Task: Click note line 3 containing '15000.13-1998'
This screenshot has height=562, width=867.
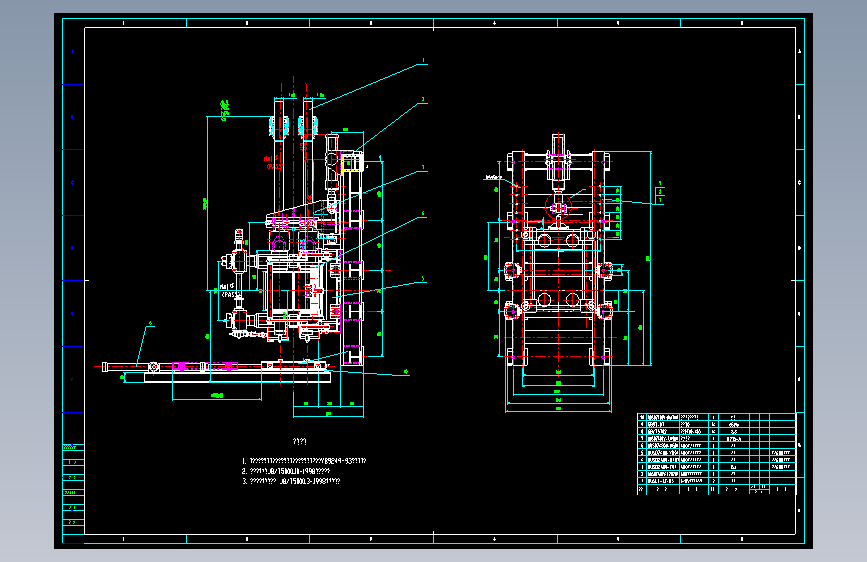Action: tap(291, 481)
